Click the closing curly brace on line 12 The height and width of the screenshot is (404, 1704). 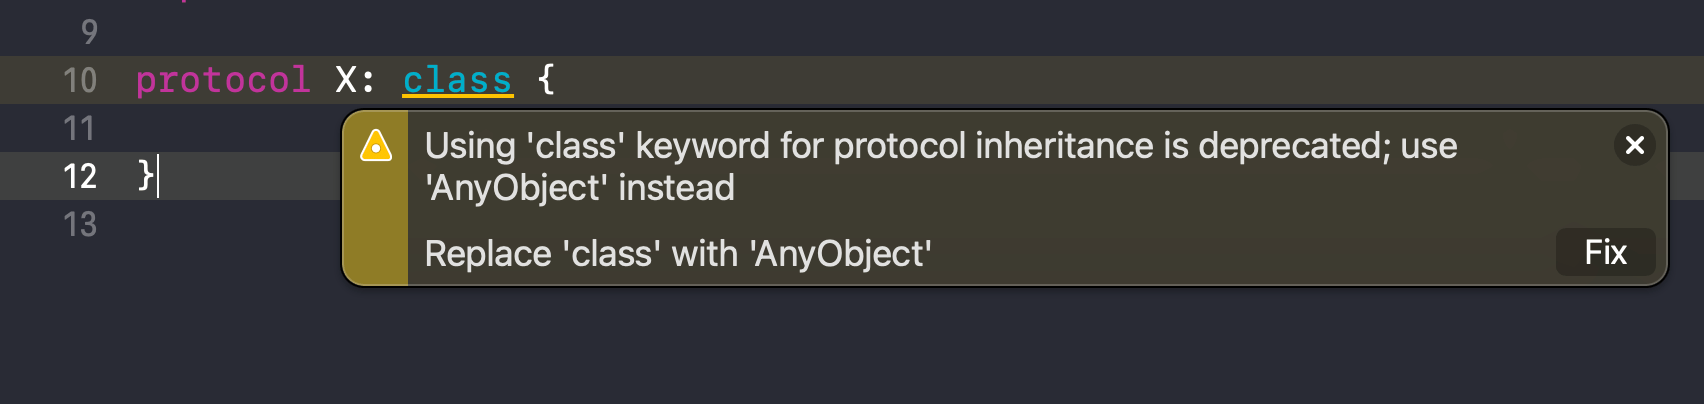pyautogui.click(x=146, y=175)
